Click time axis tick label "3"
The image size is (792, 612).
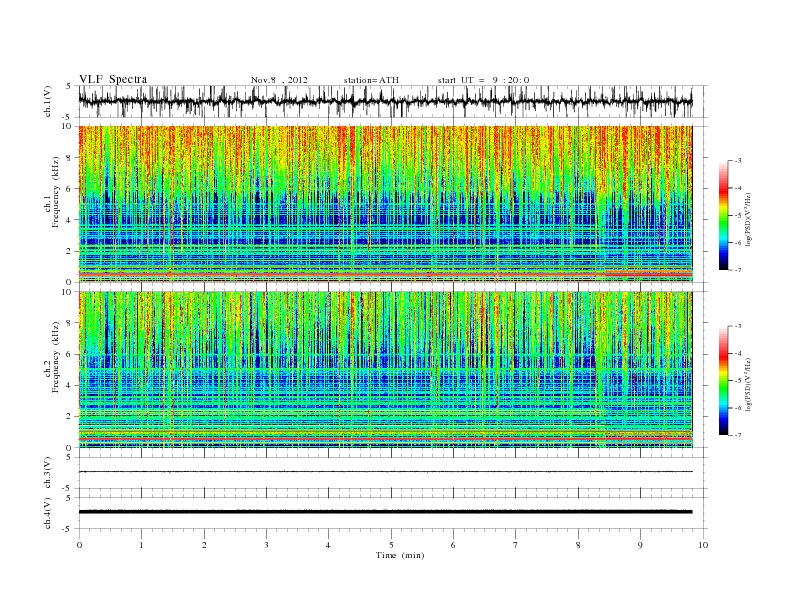click(x=266, y=545)
